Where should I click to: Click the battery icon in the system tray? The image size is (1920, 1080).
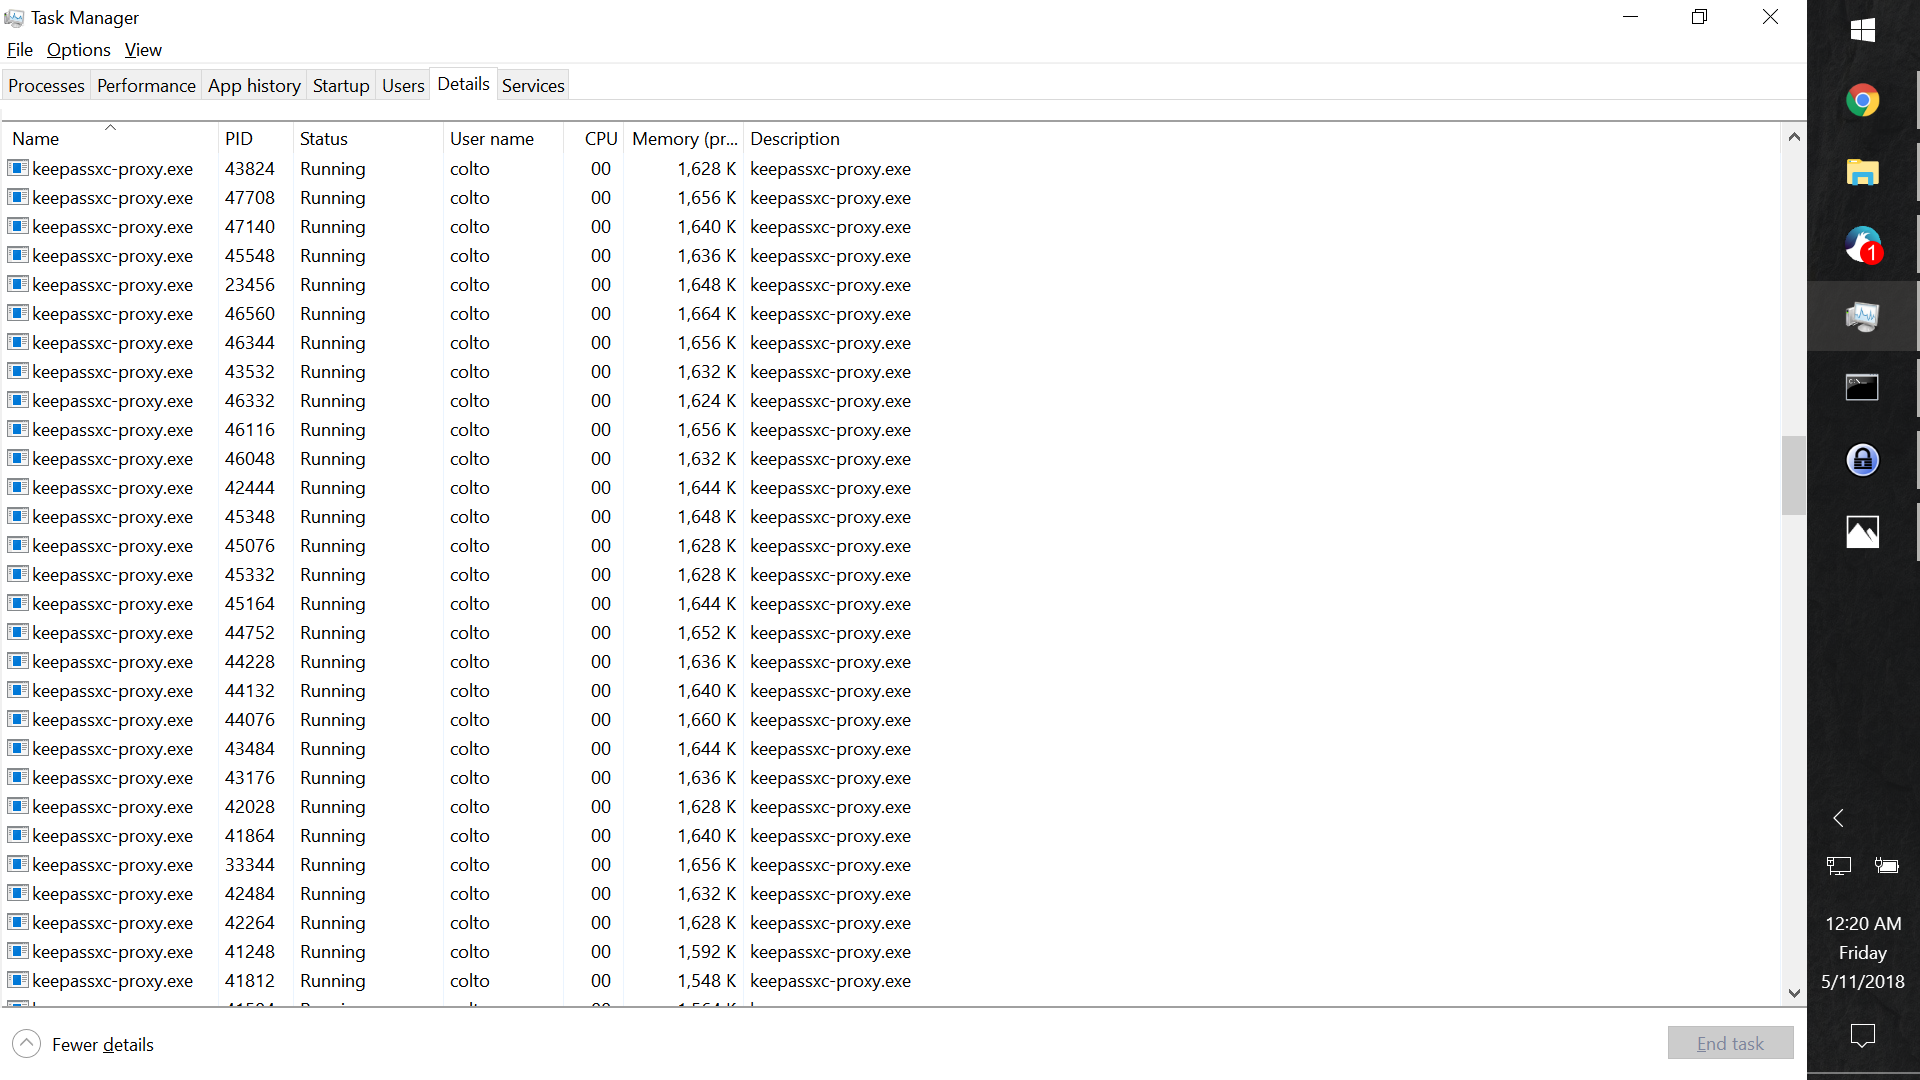(x=1888, y=865)
